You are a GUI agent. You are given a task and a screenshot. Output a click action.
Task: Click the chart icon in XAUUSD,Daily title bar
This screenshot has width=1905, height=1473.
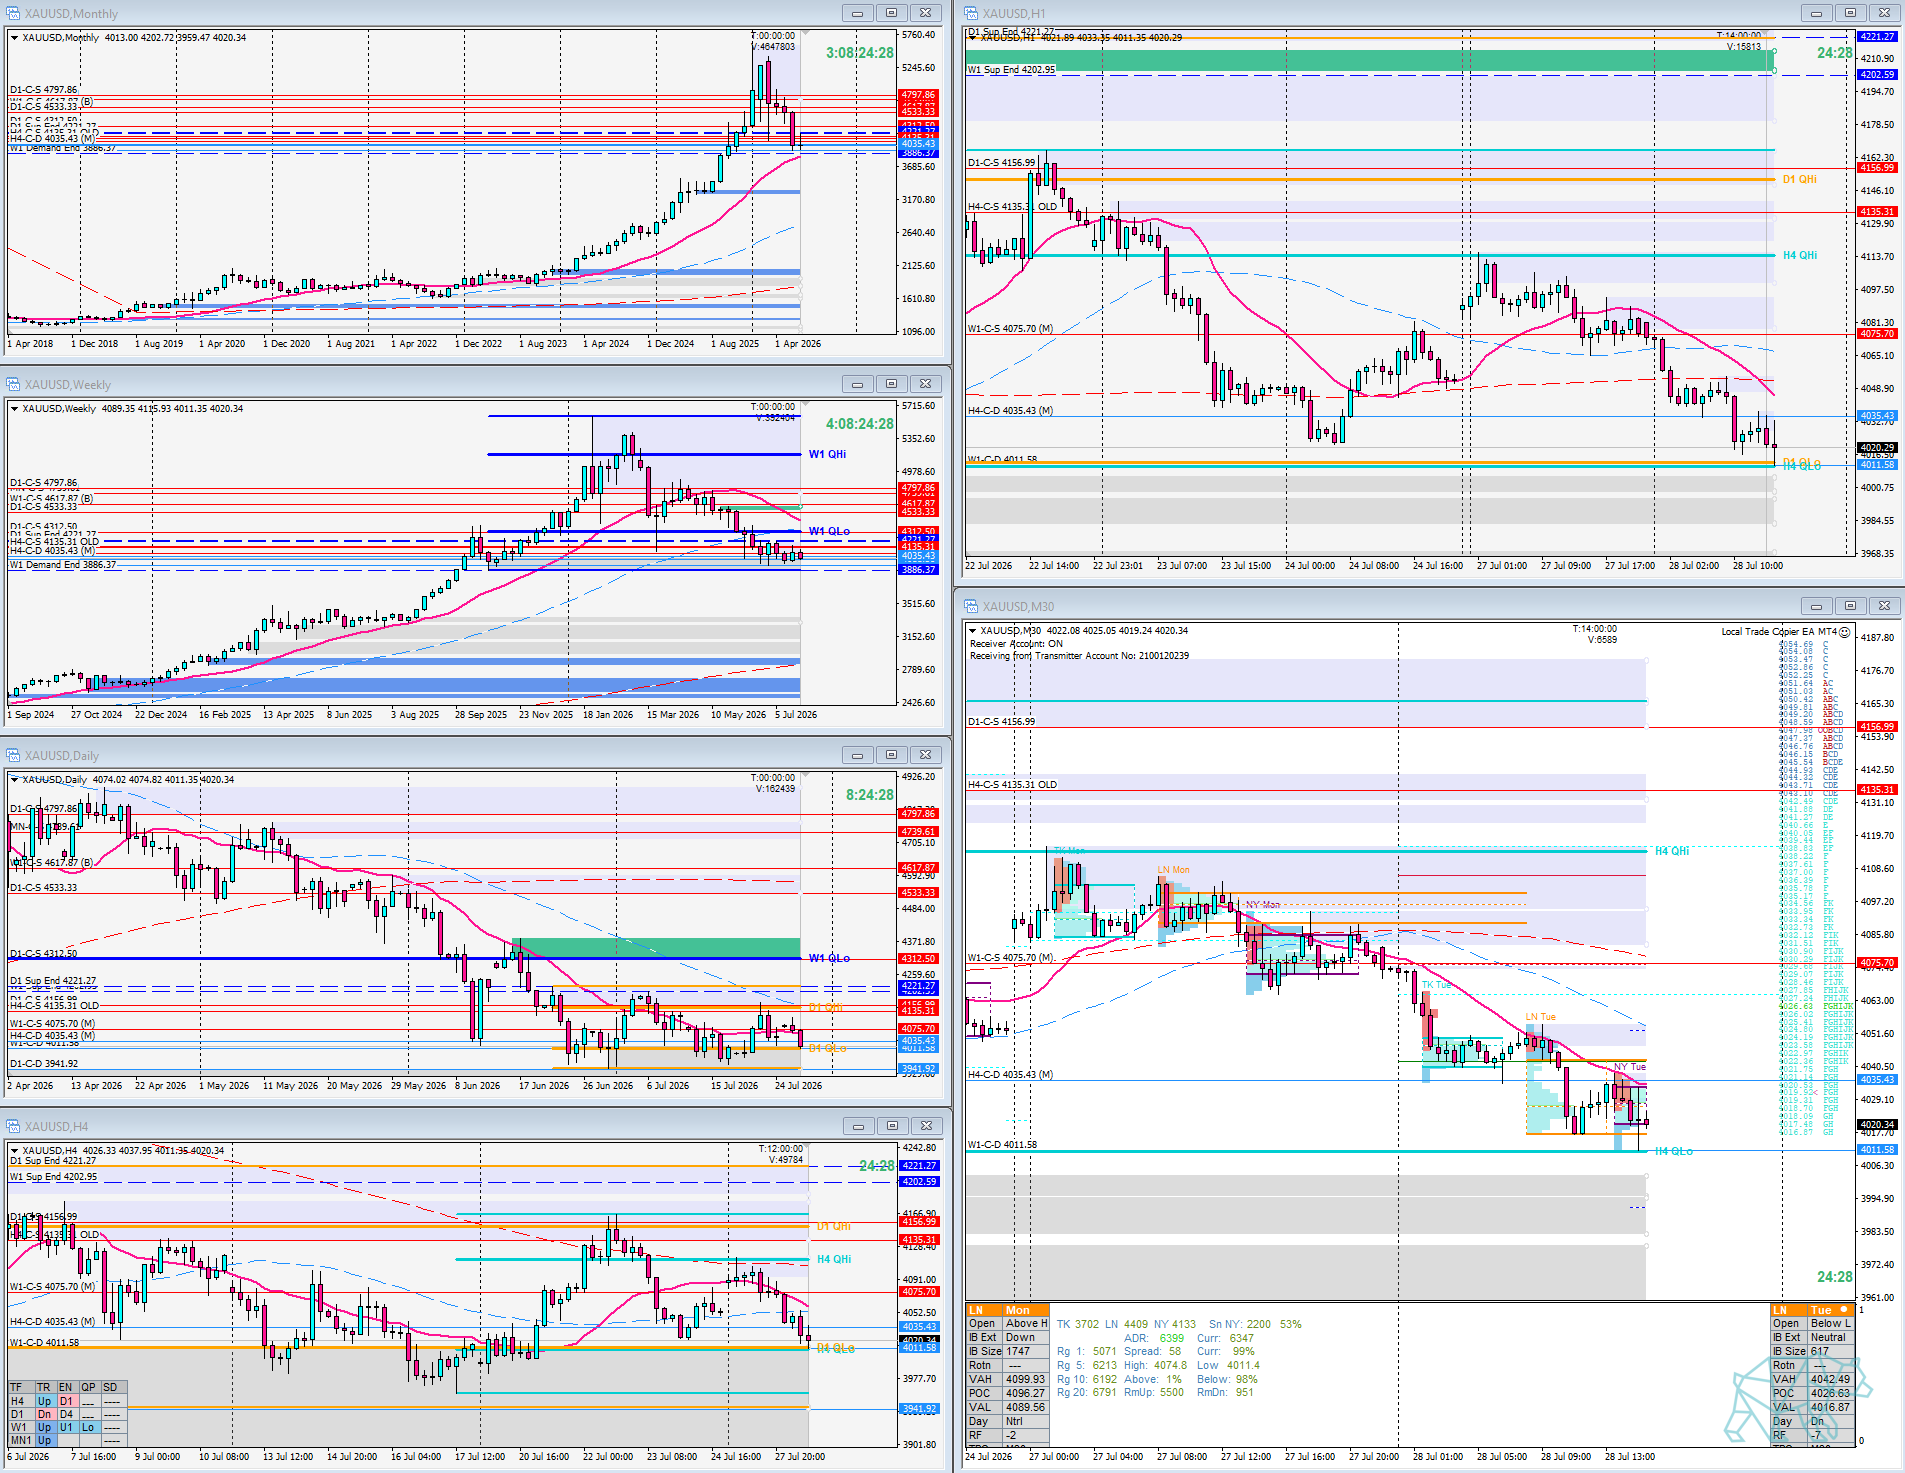coord(14,755)
